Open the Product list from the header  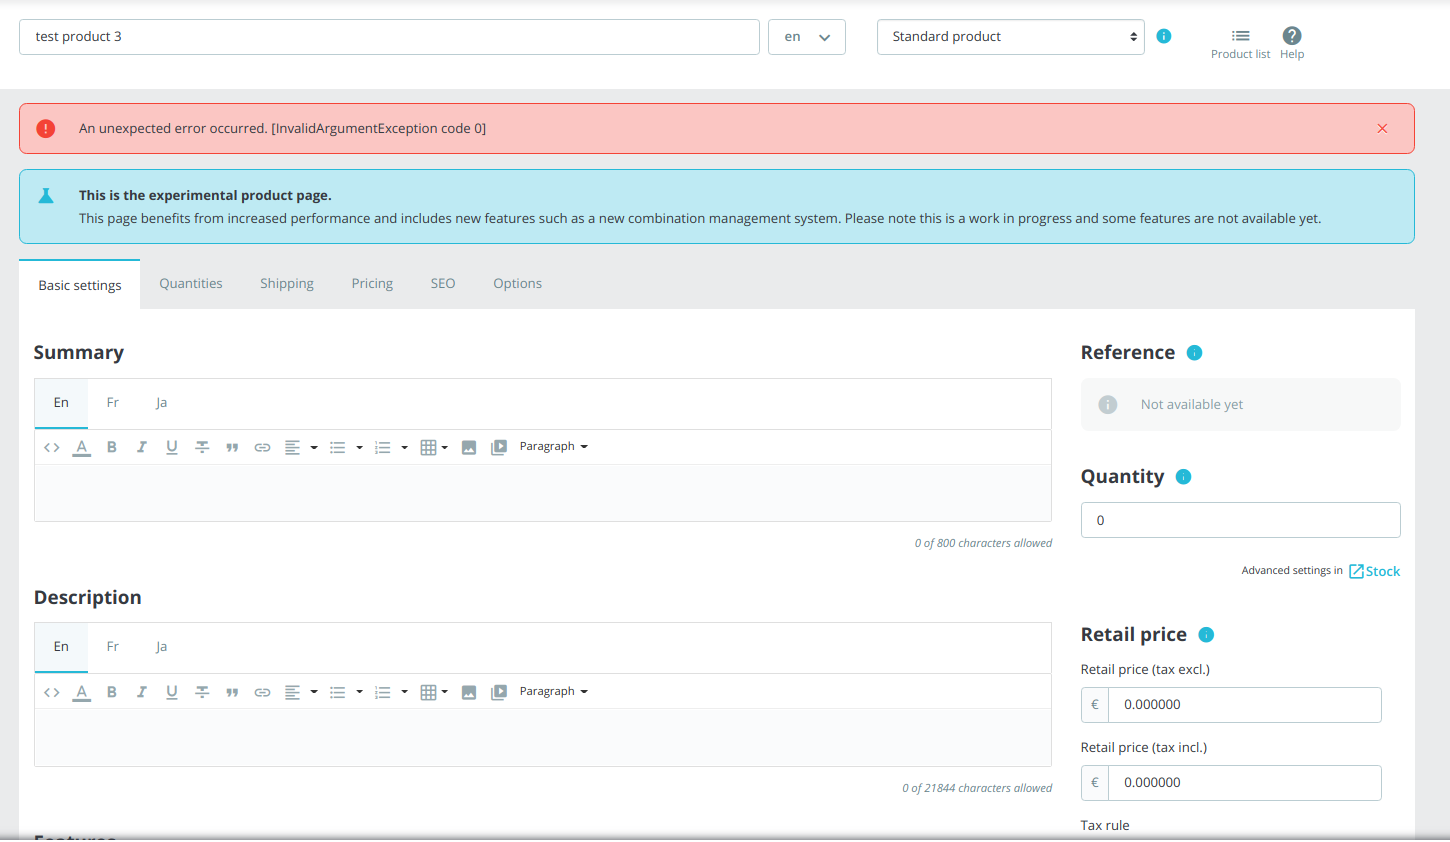pyautogui.click(x=1240, y=43)
